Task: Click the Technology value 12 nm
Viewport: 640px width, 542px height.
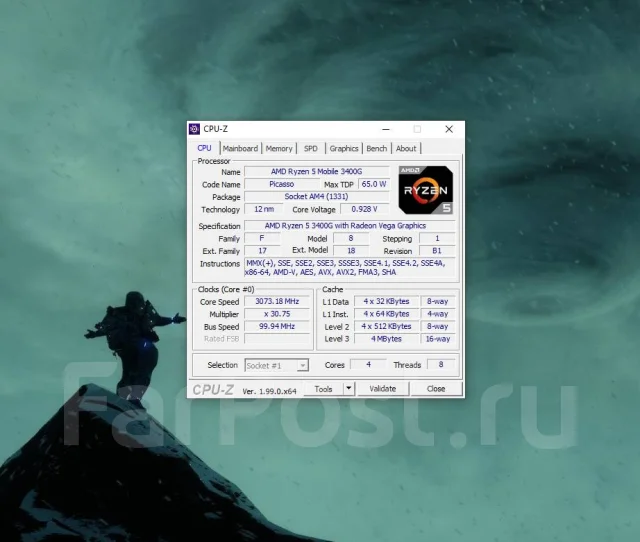Action: pyautogui.click(x=264, y=209)
